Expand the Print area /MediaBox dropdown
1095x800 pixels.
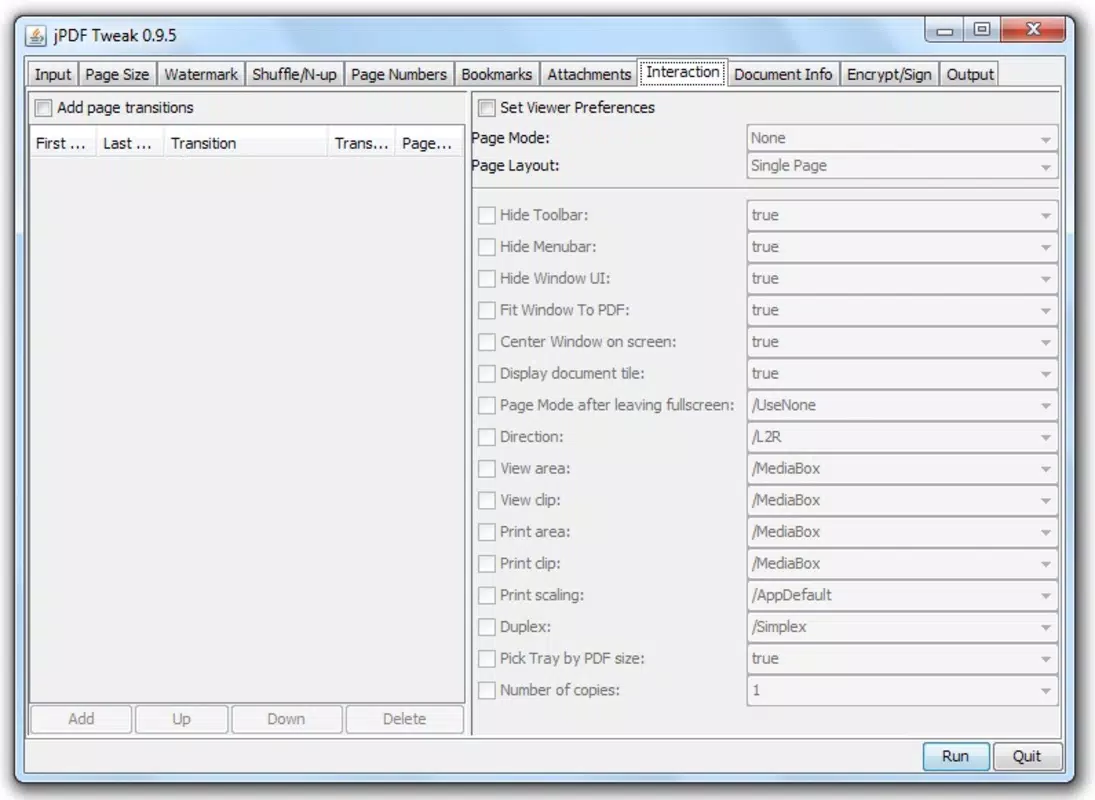(x=902, y=532)
